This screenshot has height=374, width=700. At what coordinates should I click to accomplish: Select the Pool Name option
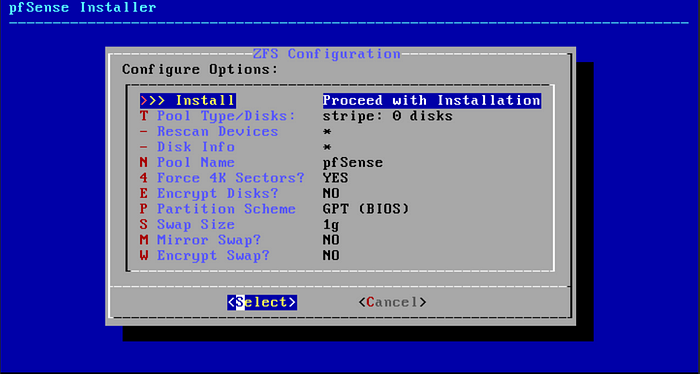click(188, 162)
